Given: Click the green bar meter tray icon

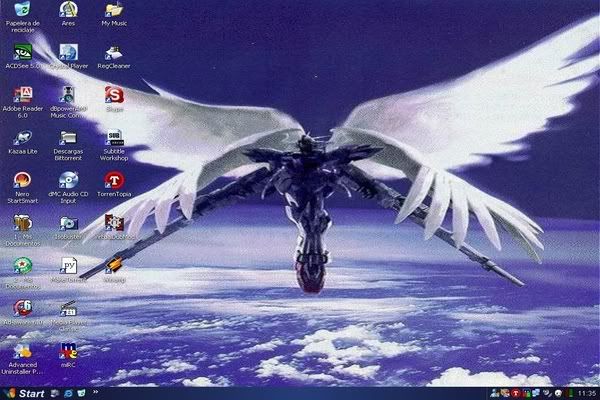Looking at the screenshot, I should 571,393.
